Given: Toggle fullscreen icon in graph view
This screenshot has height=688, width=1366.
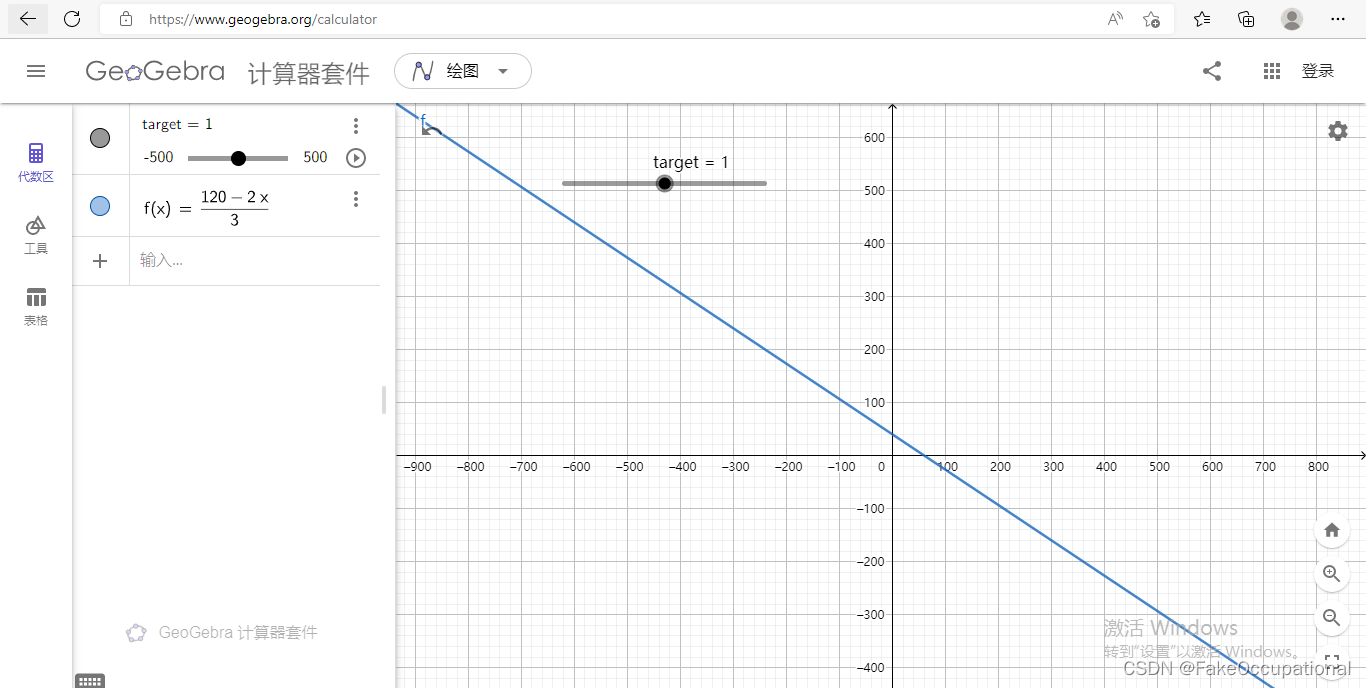Looking at the screenshot, I should (1332, 661).
